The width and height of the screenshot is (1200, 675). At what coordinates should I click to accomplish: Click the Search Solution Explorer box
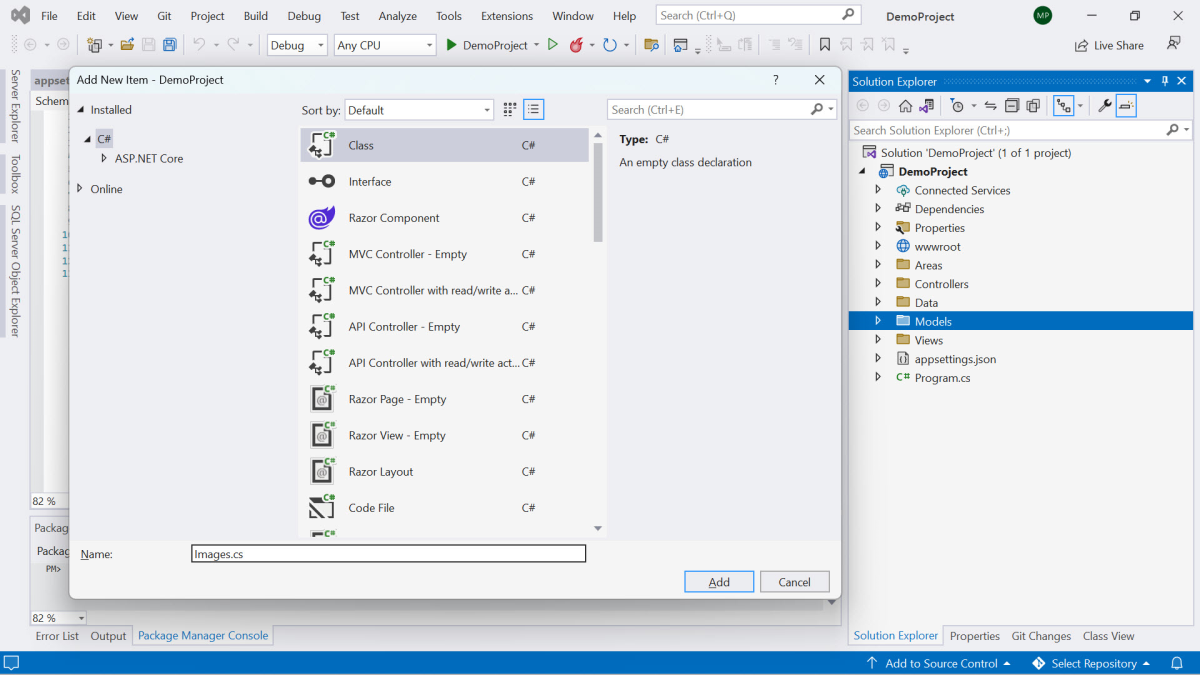click(1020, 130)
